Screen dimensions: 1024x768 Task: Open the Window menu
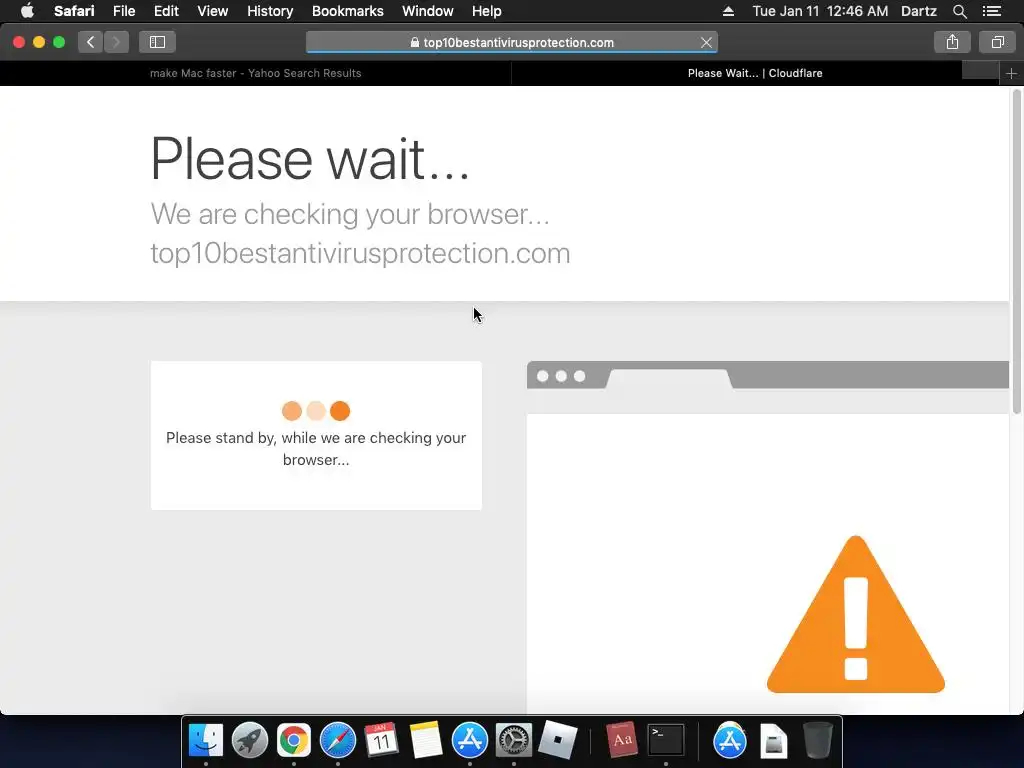point(428,11)
